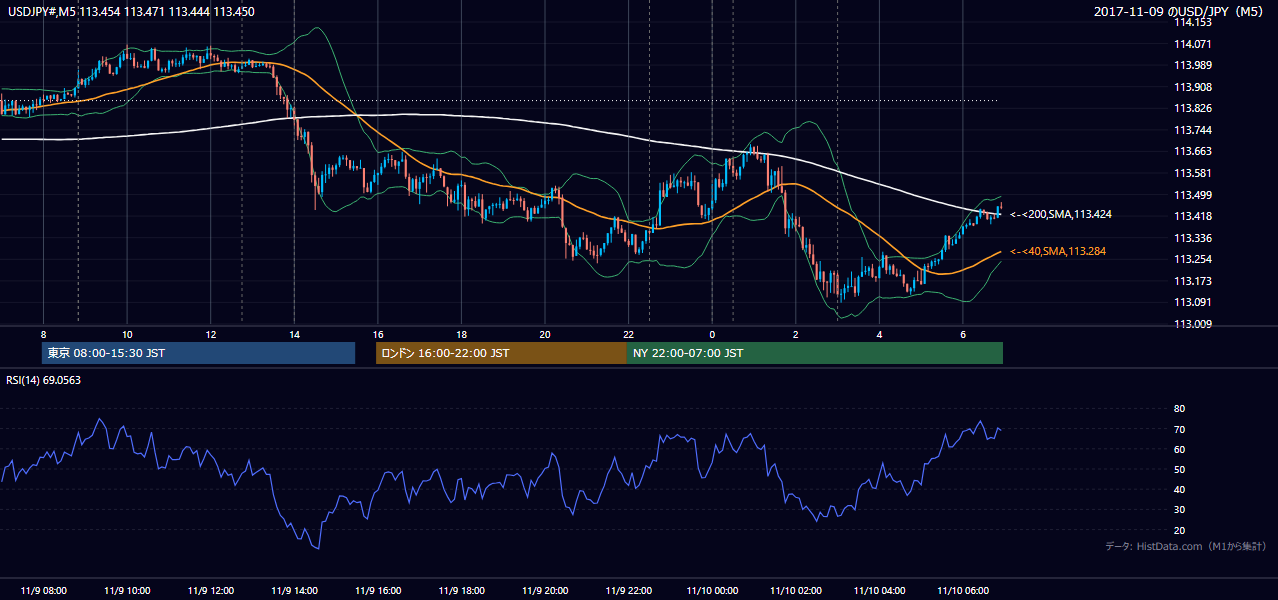
Task: Click the NY session bar 22:00-07:00 JST
Action: point(815,353)
